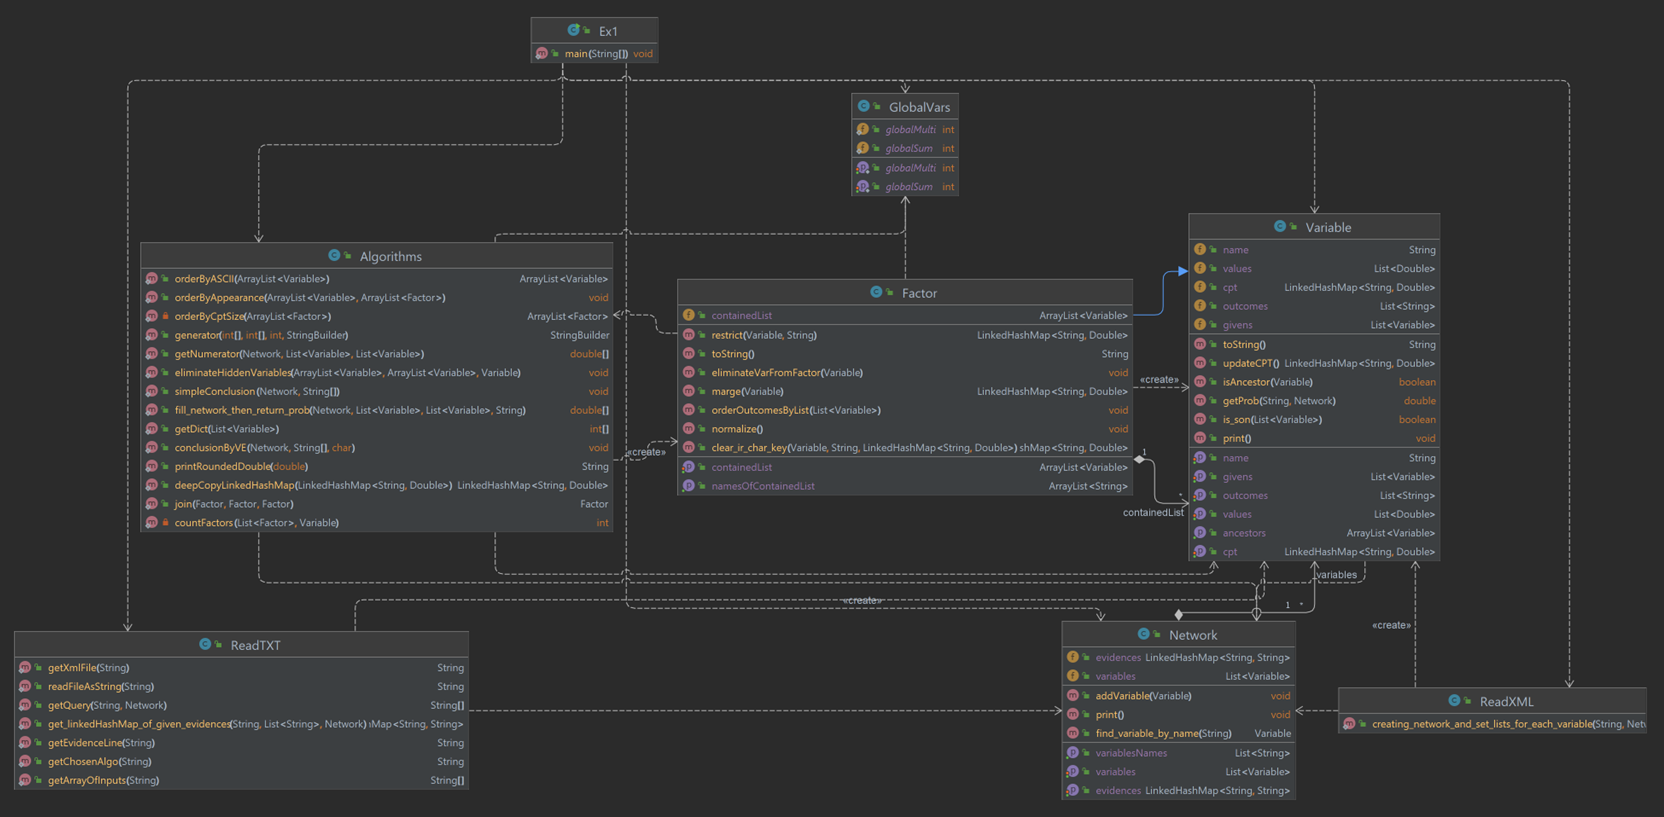This screenshot has width=1664, height=817.
Task: Click the getNumerator method row
Action: coord(377,354)
